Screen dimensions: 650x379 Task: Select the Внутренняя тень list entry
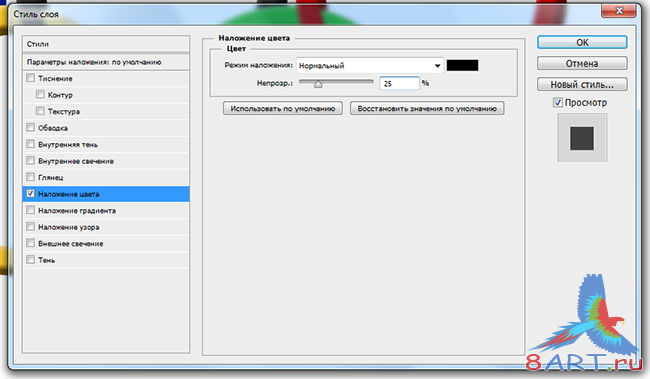point(106,144)
